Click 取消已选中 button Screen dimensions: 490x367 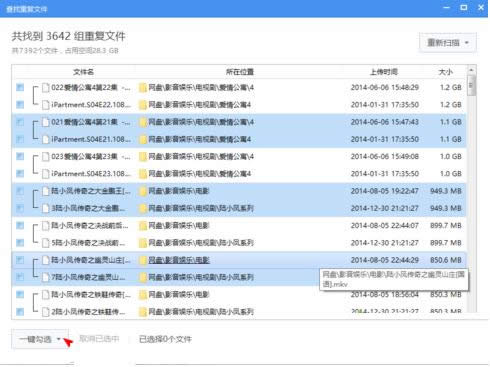[x=99, y=339]
